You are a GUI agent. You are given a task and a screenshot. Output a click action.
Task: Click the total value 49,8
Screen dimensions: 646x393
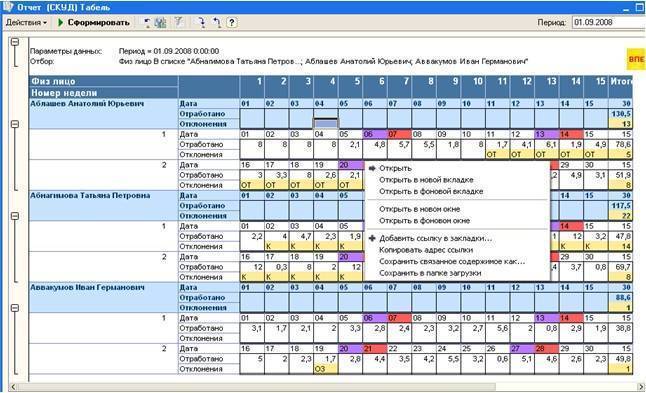pos(621,359)
